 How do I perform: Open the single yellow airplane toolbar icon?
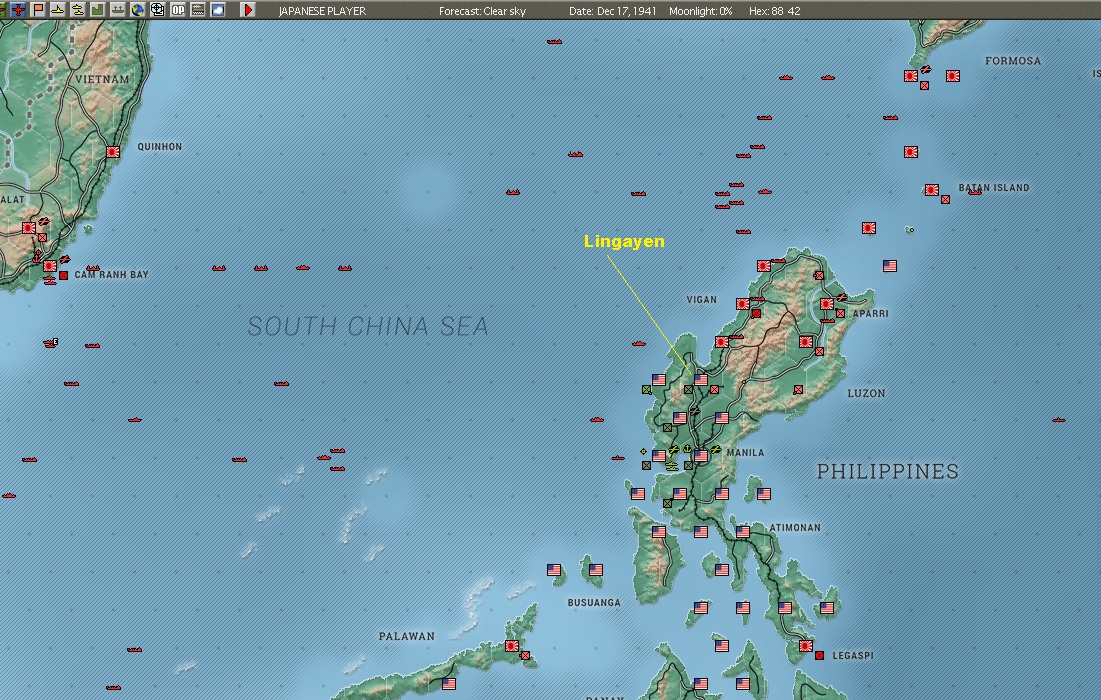point(58,10)
